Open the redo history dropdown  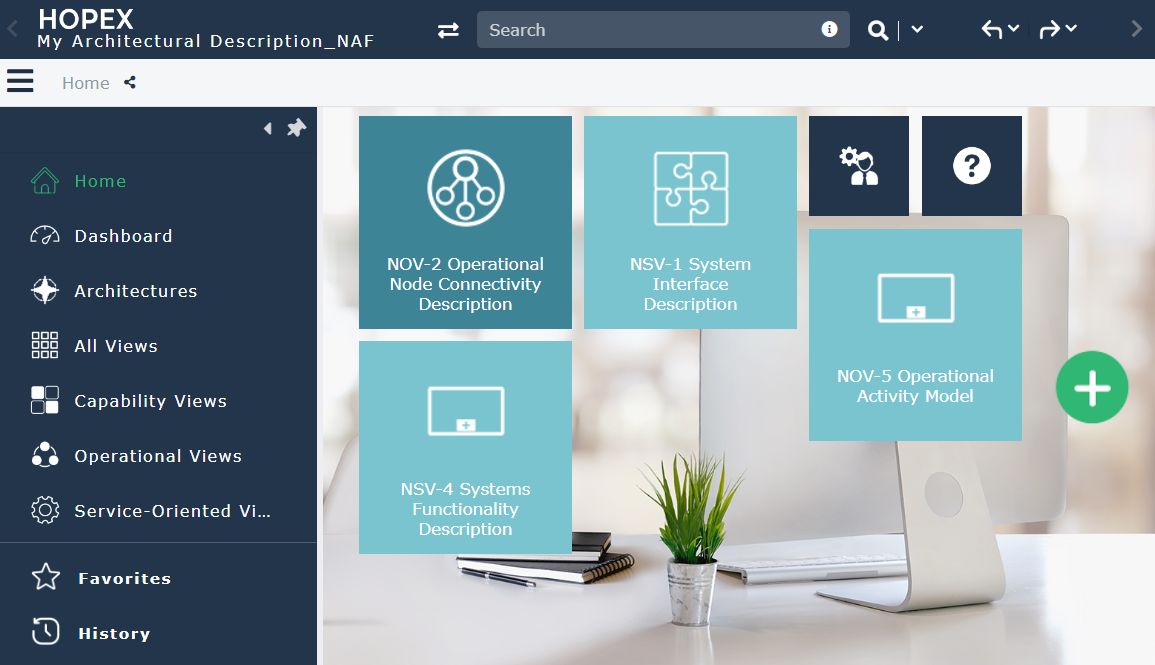point(1071,29)
